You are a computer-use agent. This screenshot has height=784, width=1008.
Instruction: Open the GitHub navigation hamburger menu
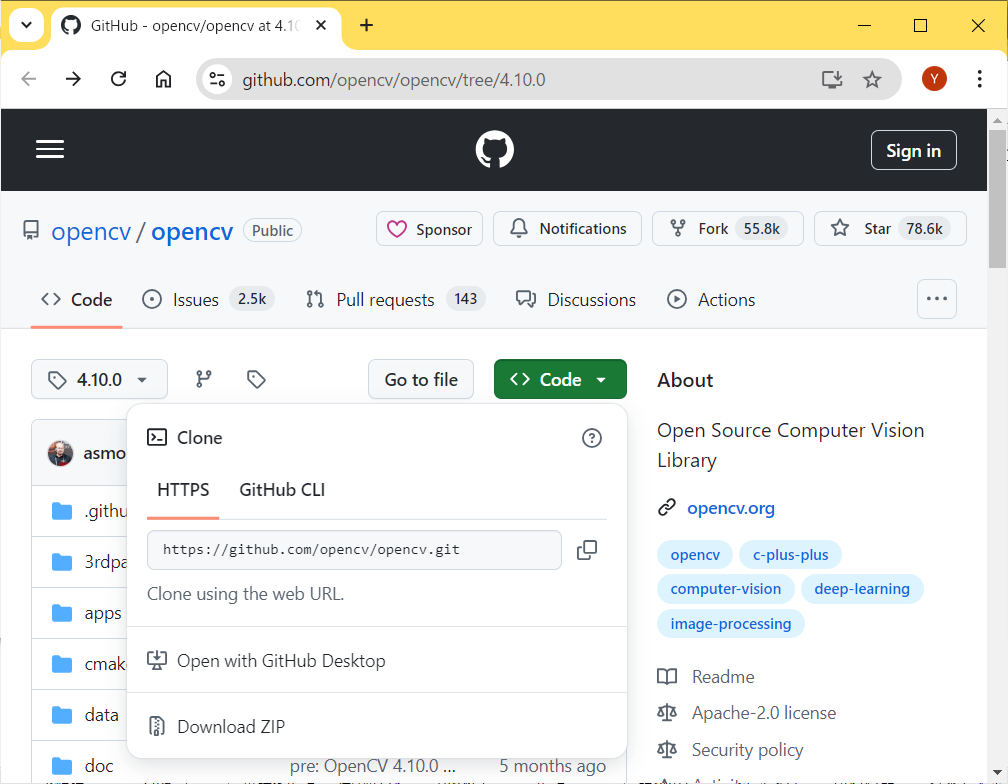49,149
